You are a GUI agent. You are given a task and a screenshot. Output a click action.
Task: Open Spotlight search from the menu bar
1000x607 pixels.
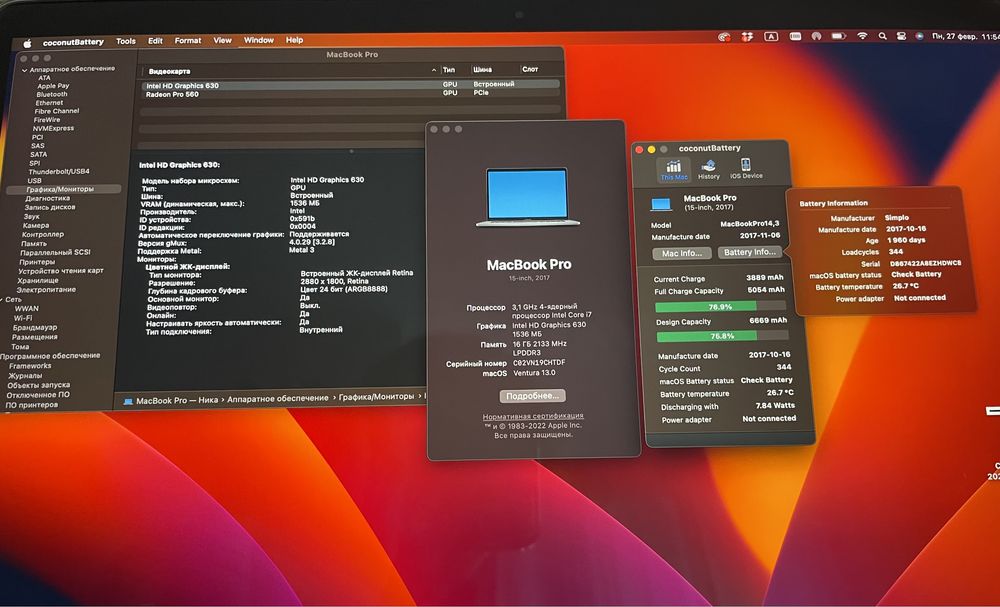point(882,36)
